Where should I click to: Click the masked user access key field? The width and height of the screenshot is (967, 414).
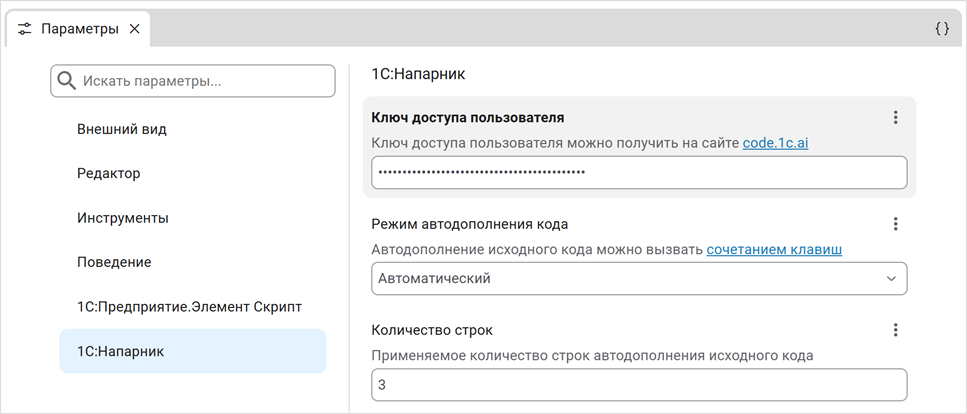point(639,172)
